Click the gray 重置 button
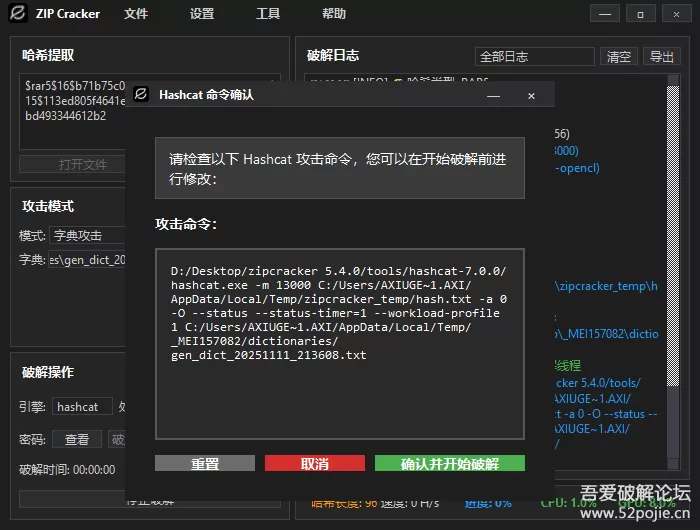 tap(205, 463)
